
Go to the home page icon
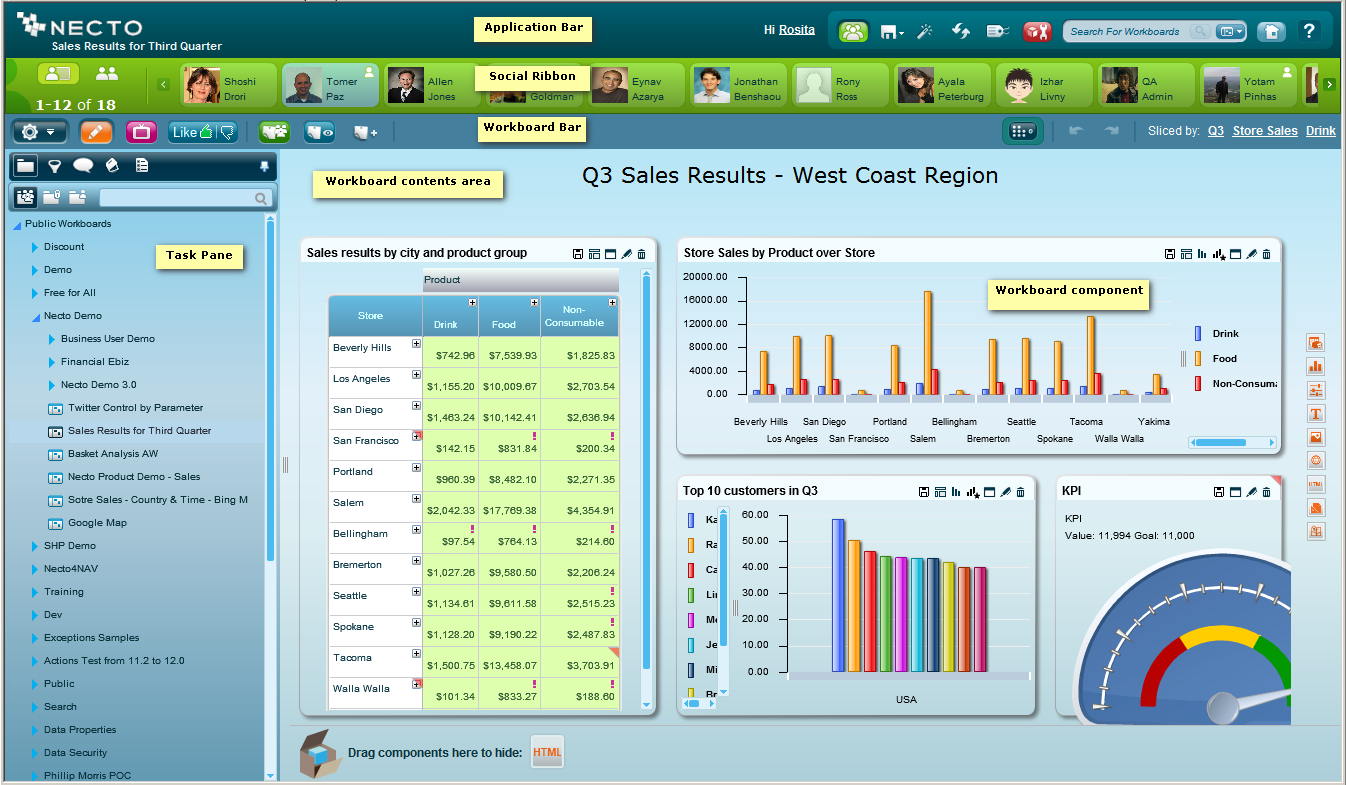[1270, 31]
